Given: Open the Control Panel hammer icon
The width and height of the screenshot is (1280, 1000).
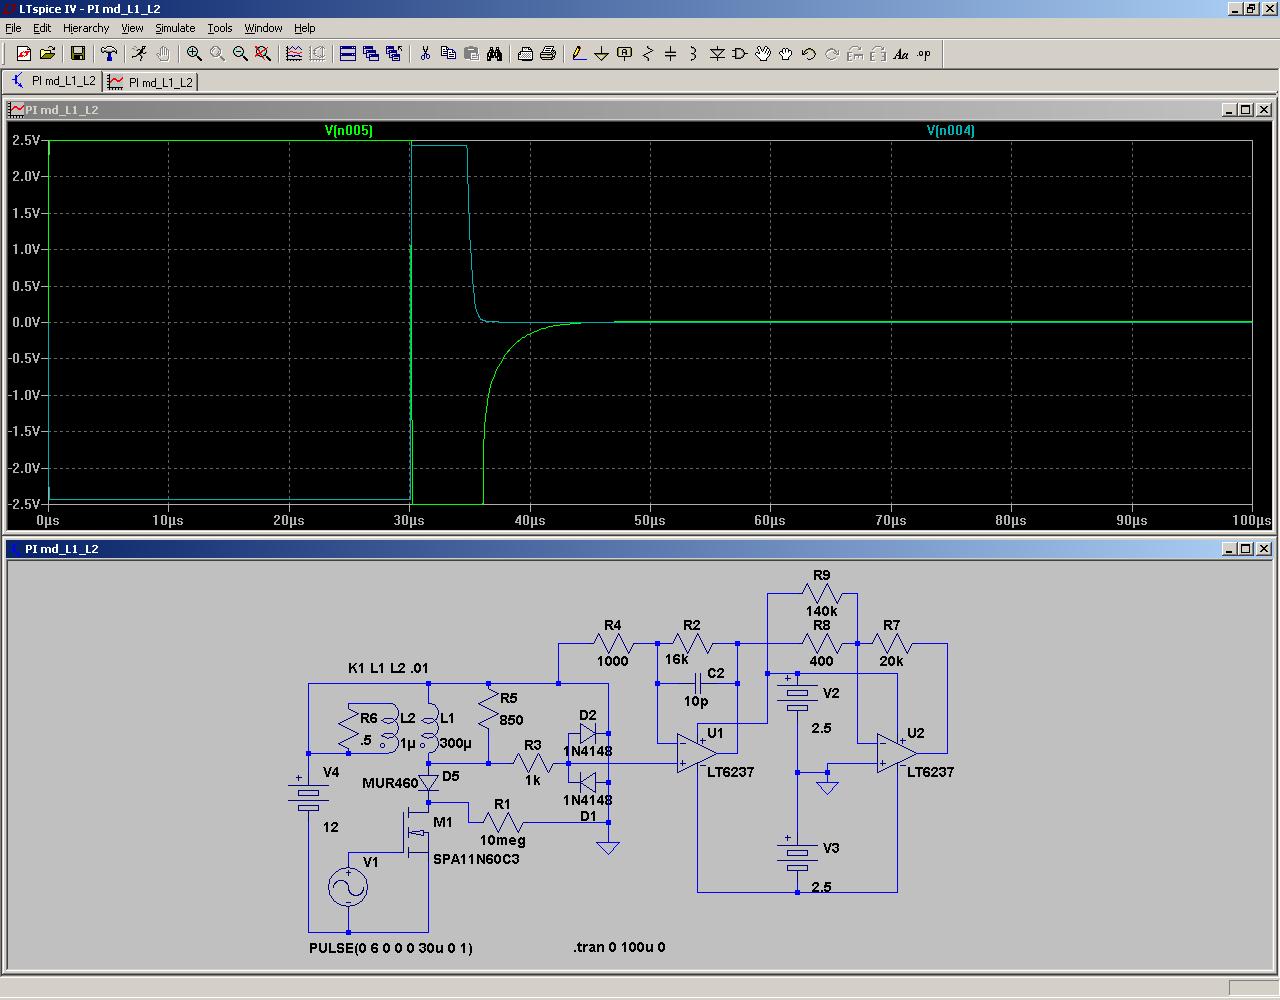Looking at the screenshot, I should click(x=109, y=54).
